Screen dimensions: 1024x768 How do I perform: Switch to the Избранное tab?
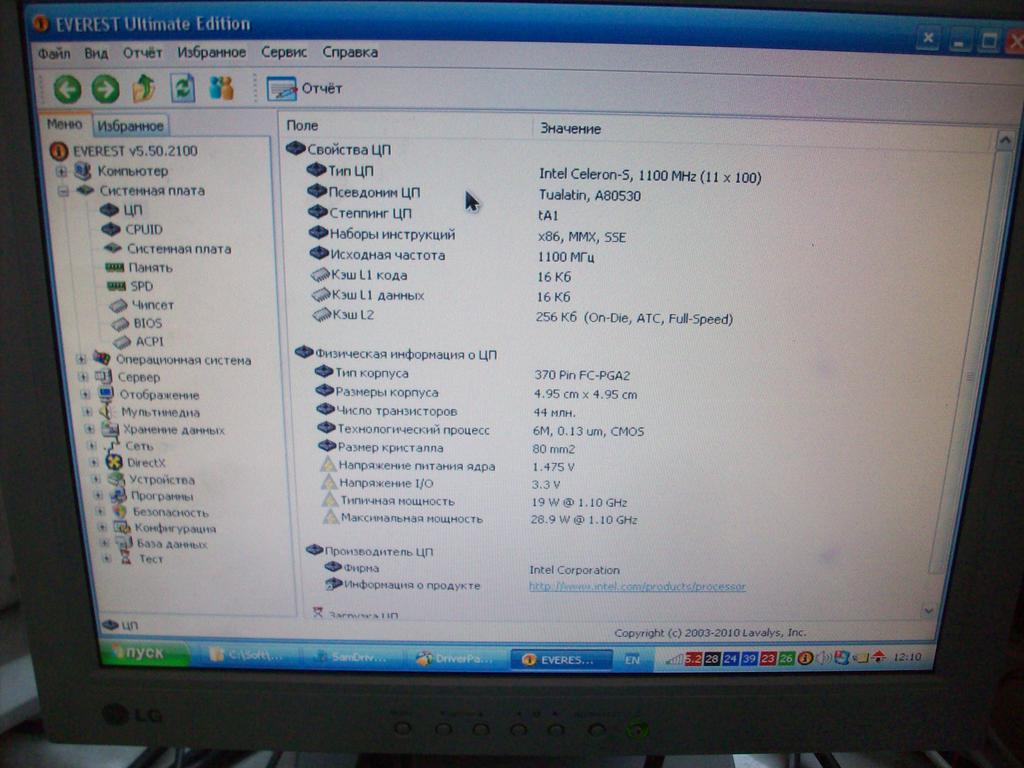pyautogui.click(x=130, y=126)
